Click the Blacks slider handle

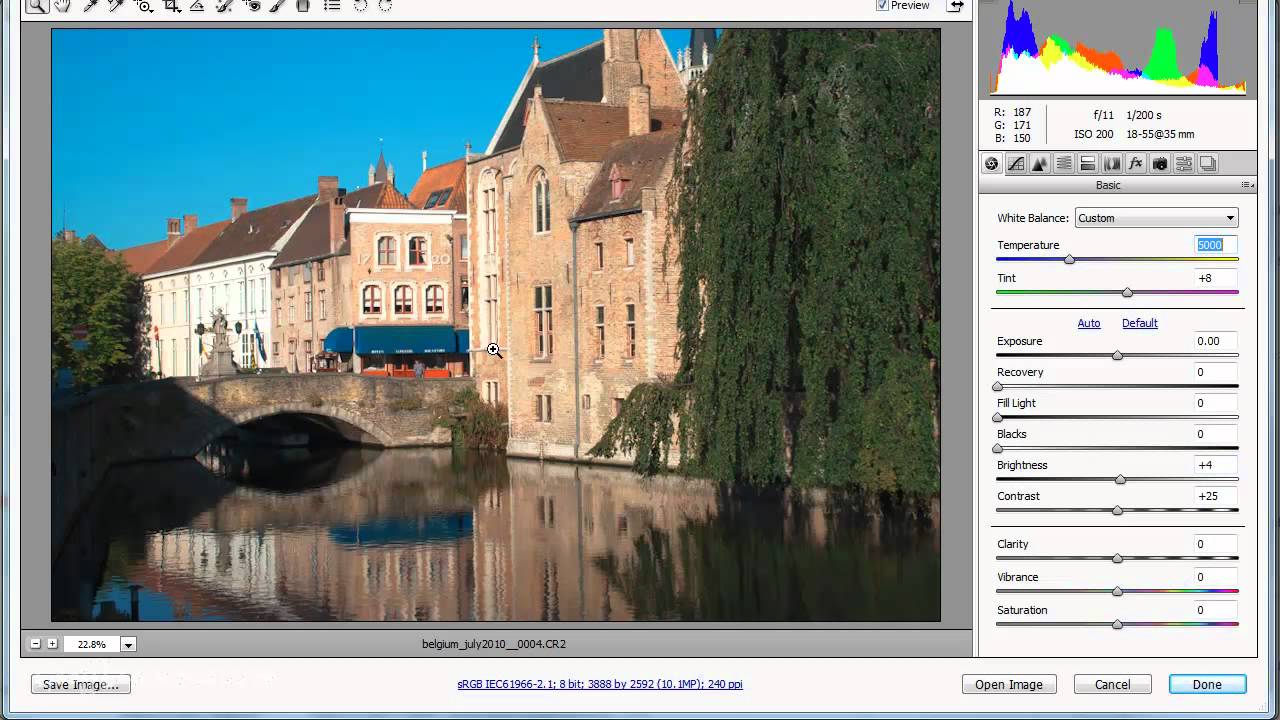[997, 449]
